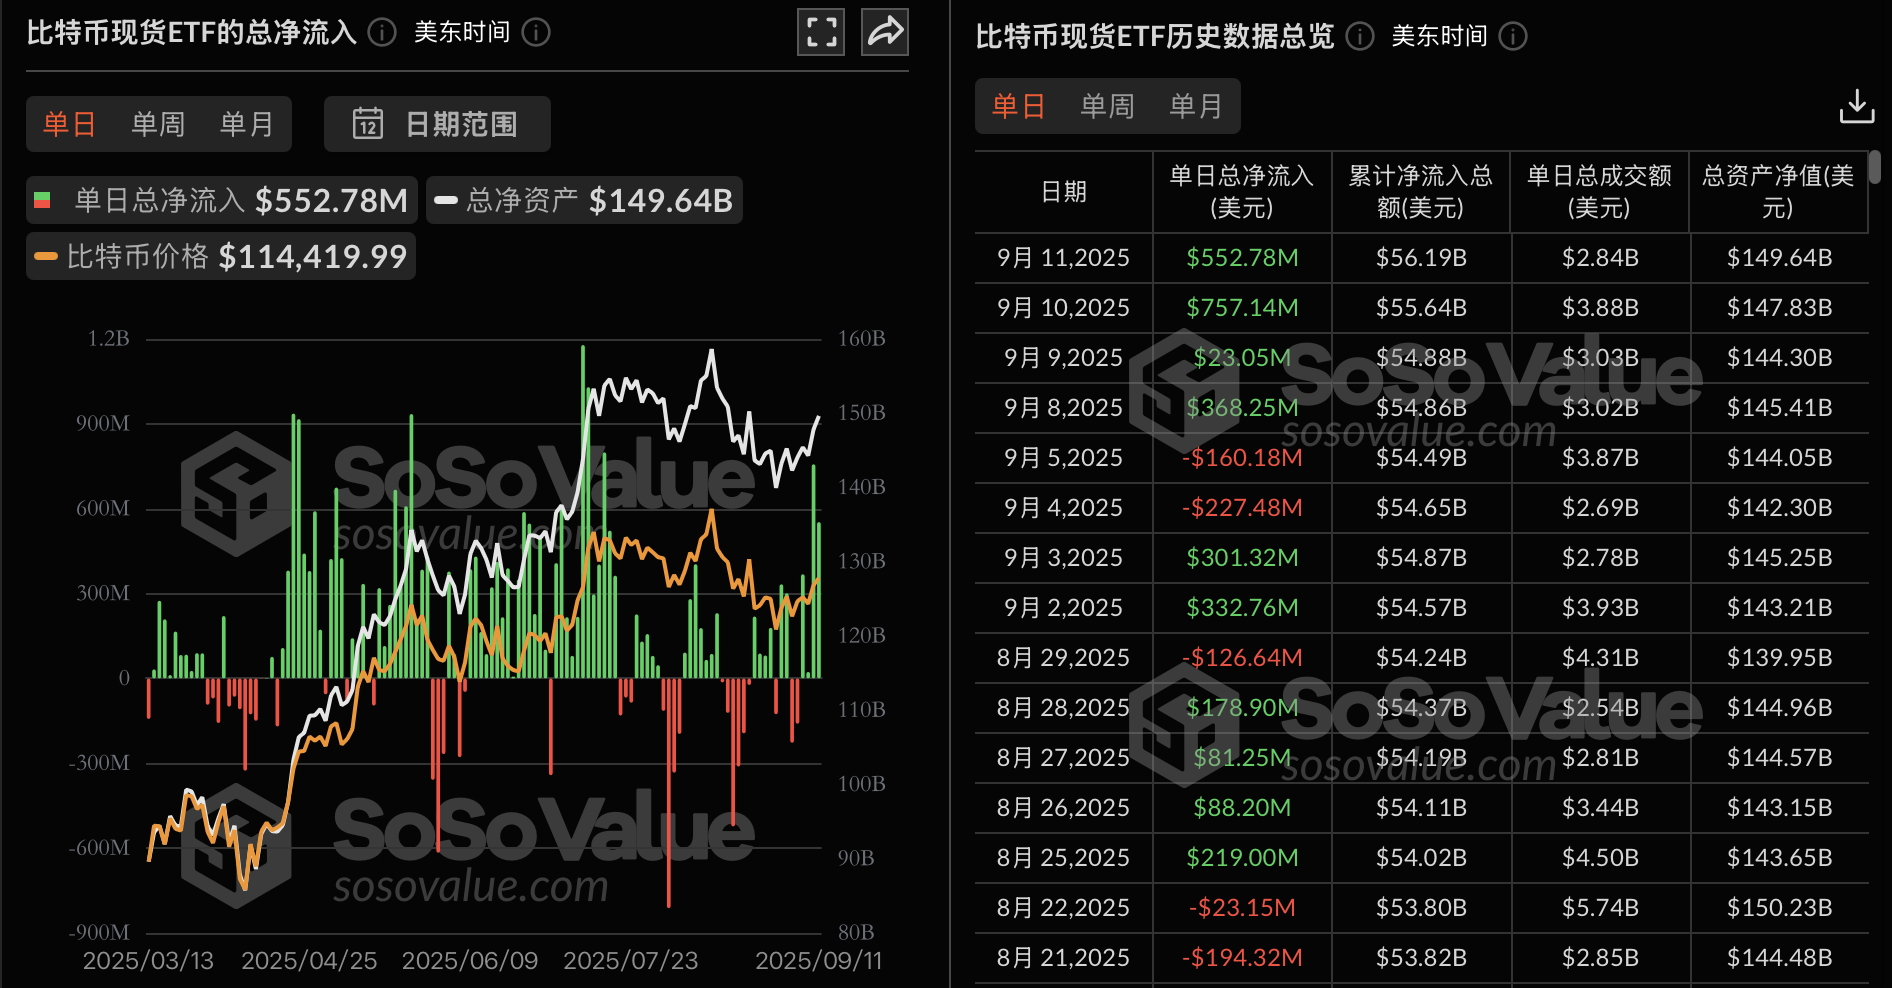Click the -$160.18M net outflow cell
The height and width of the screenshot is (988, 1892).
(x=1242, y=458)
